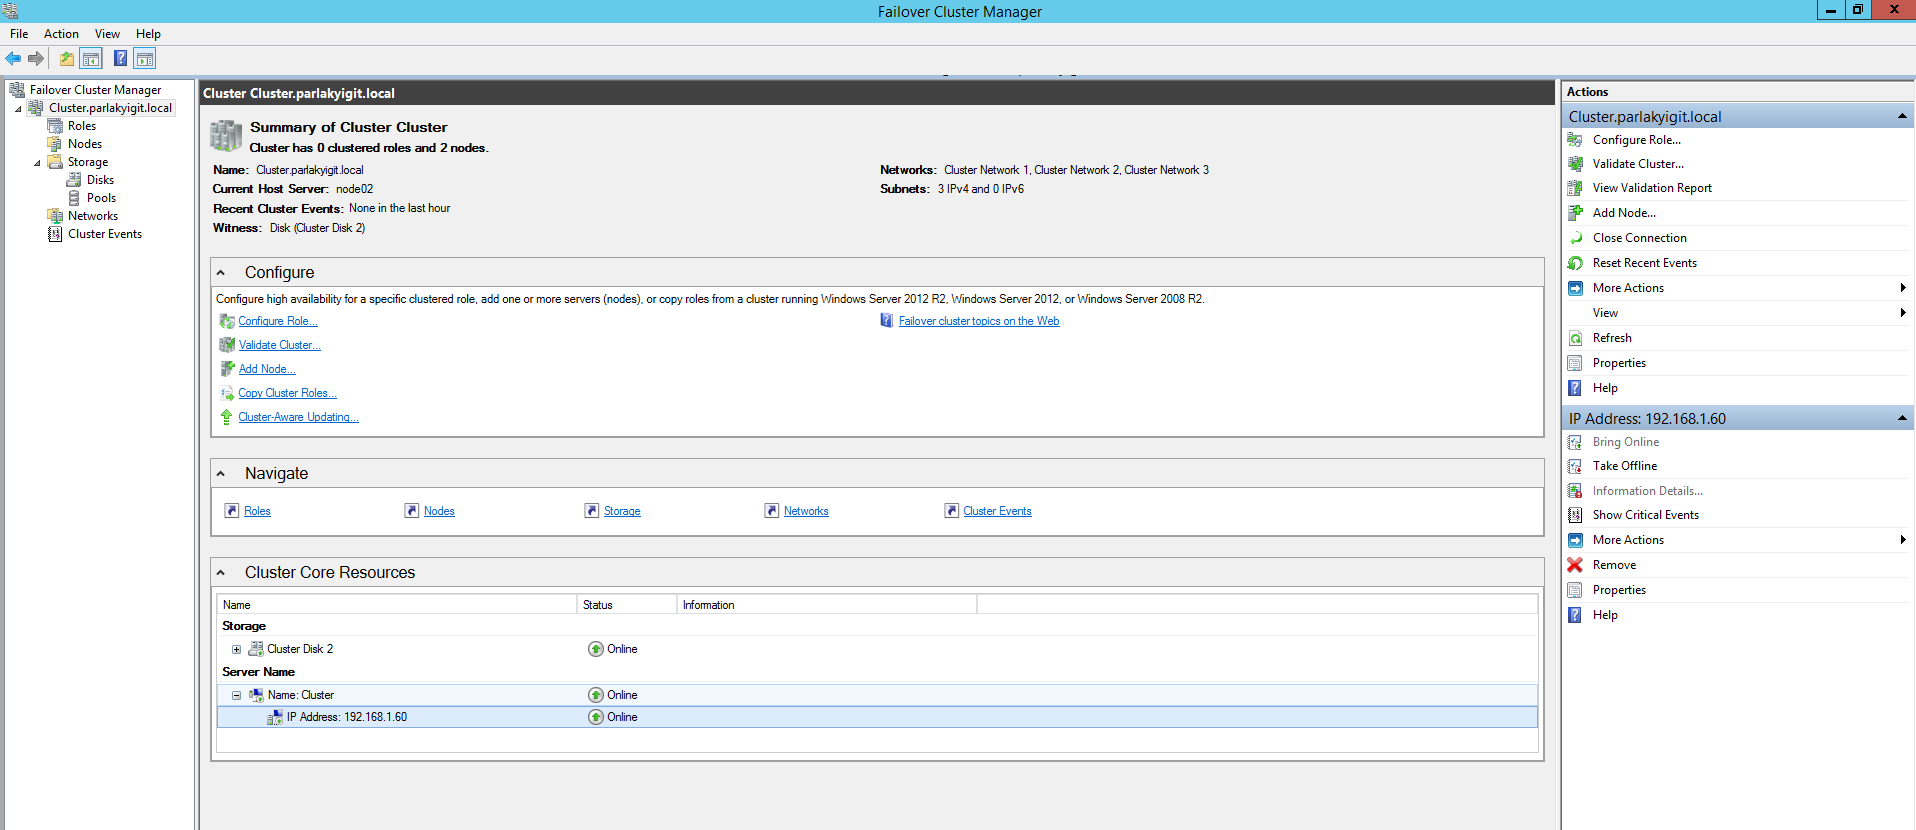
Task: Select the Name: Cluster resource row
Action: [877, 695]
